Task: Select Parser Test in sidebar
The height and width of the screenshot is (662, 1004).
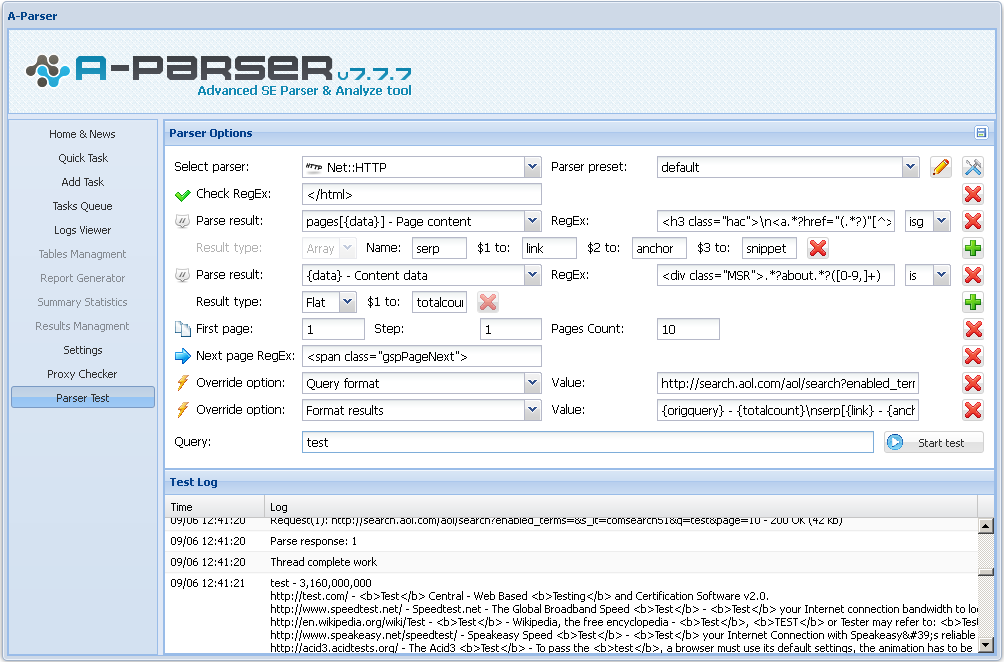Action: click(x=83, y=398)
